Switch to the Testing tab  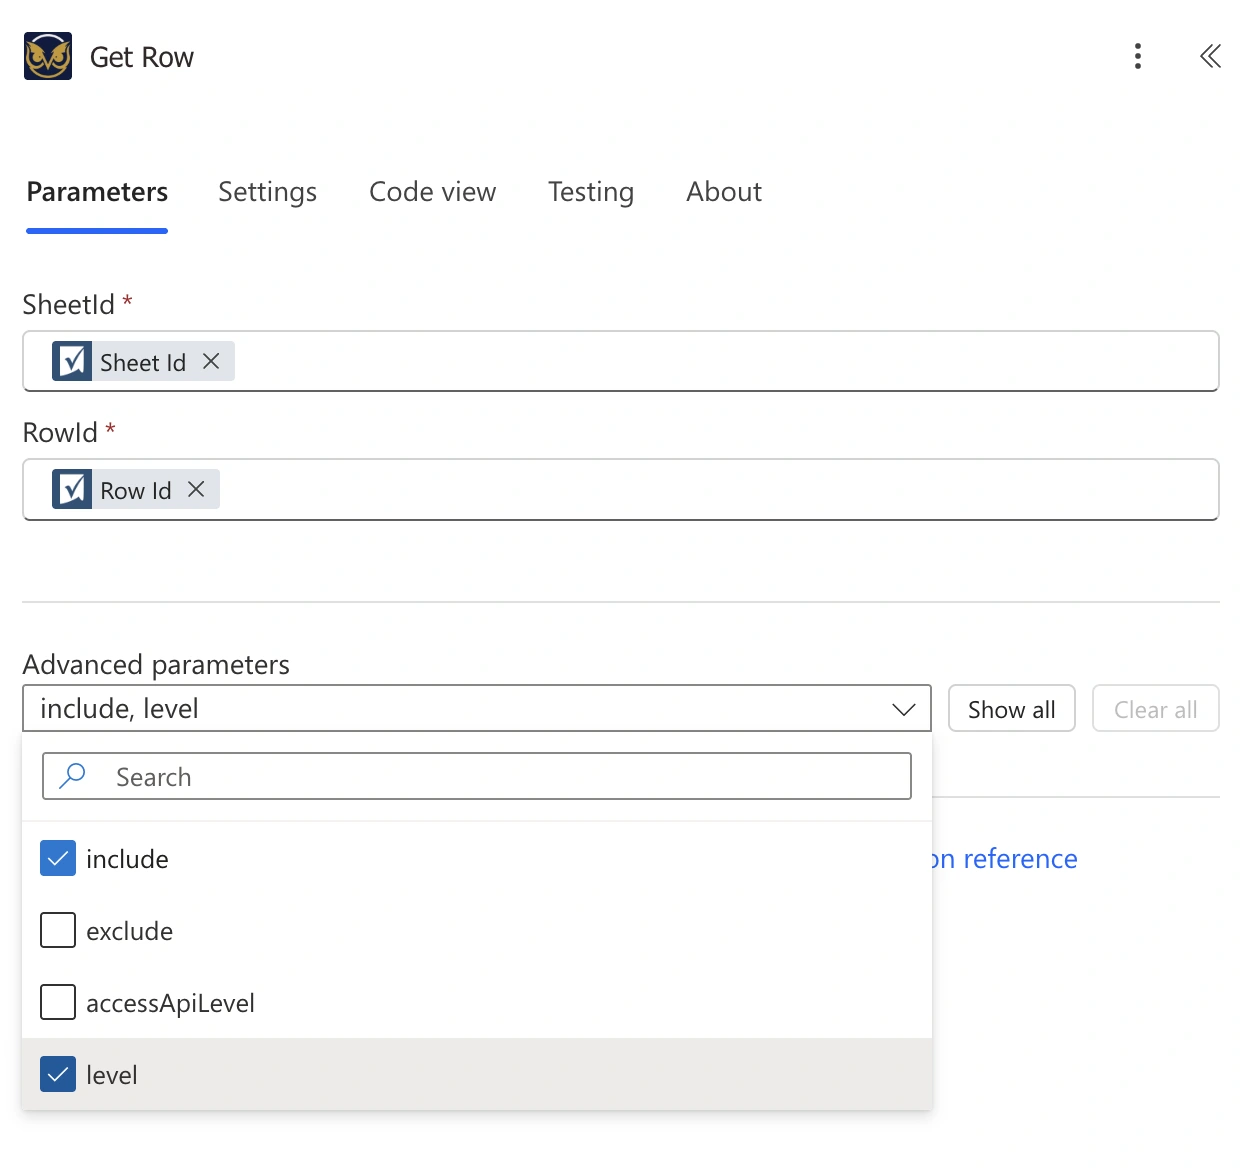[591, 192]
